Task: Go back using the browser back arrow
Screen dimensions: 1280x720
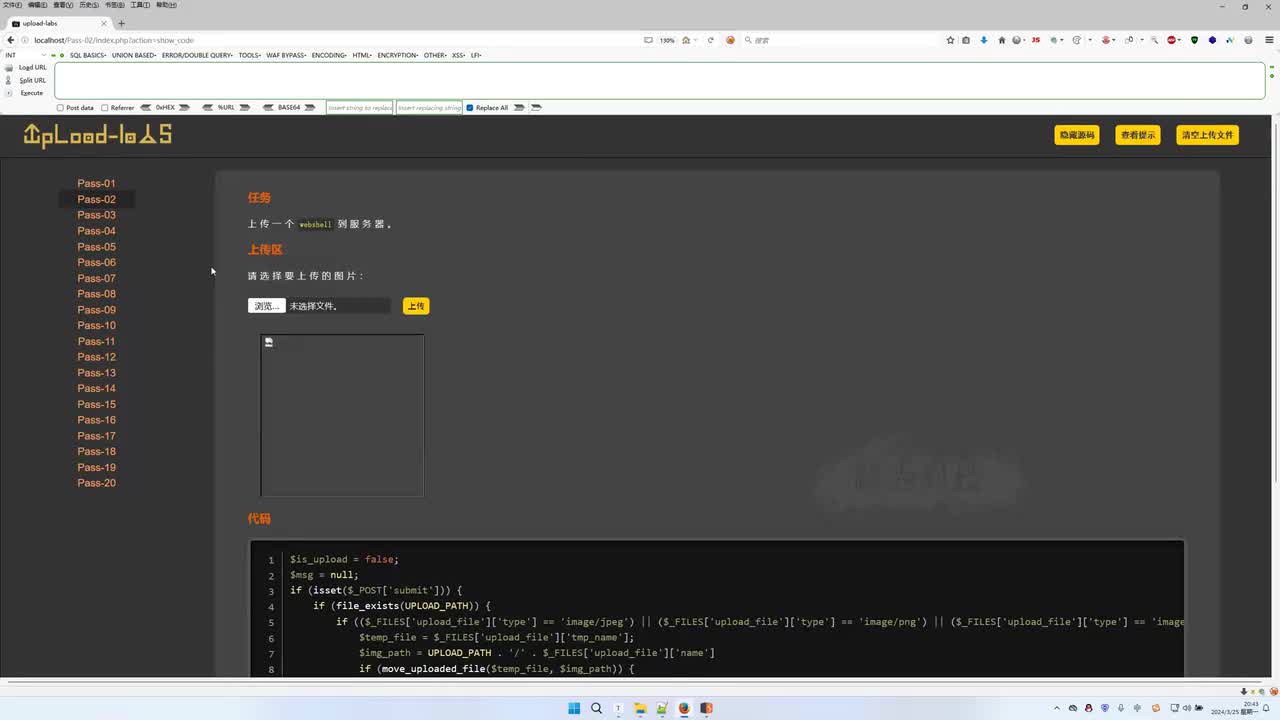Action: (x=10, y=40)
